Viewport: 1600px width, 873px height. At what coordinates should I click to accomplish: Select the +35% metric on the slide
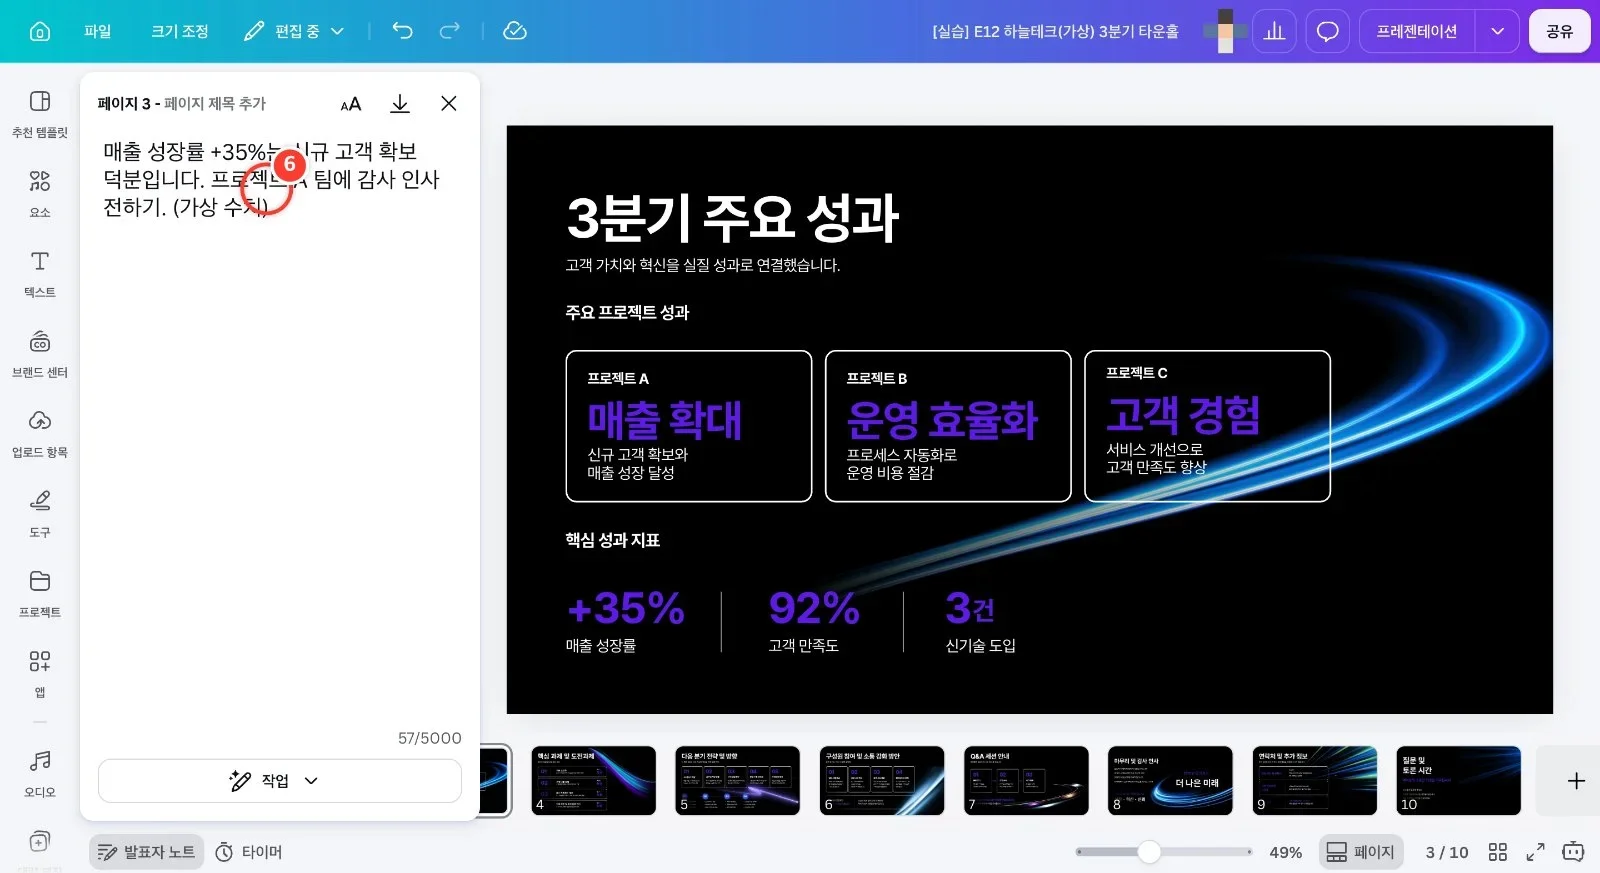tap(626, 608)
